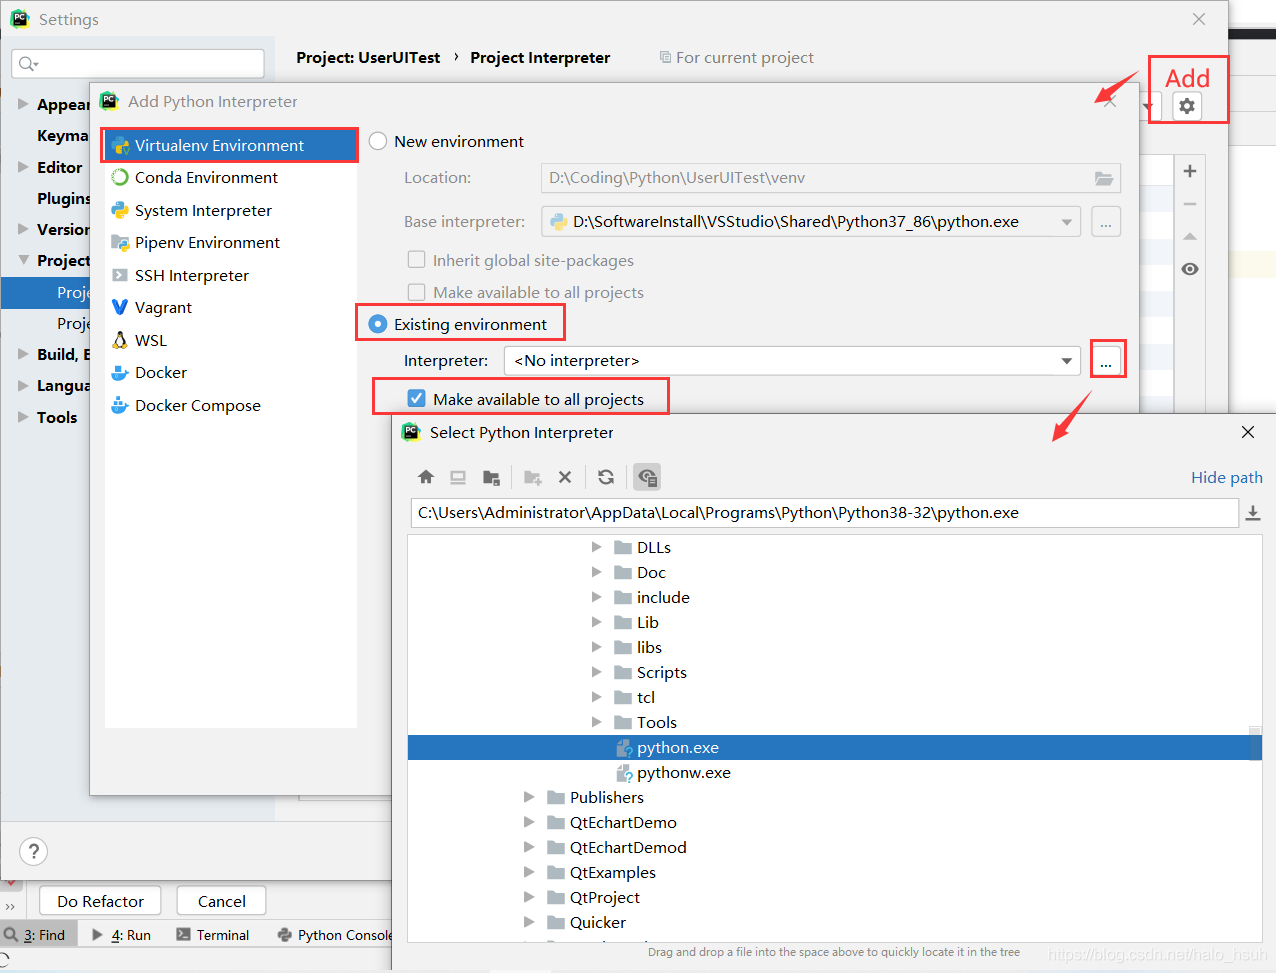Open the Python Console tab
1276x973 pixels.
[x=334, y=935]
